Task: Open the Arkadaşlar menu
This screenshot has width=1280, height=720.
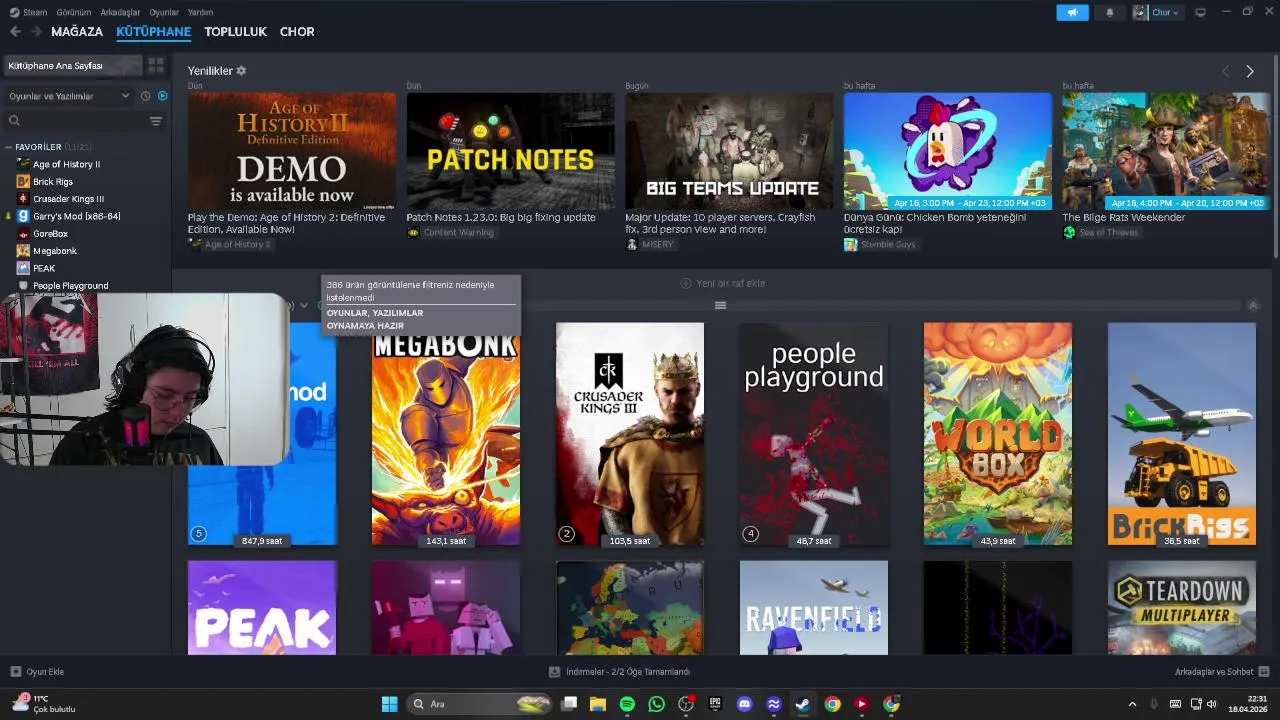Action: click(120, 12)
